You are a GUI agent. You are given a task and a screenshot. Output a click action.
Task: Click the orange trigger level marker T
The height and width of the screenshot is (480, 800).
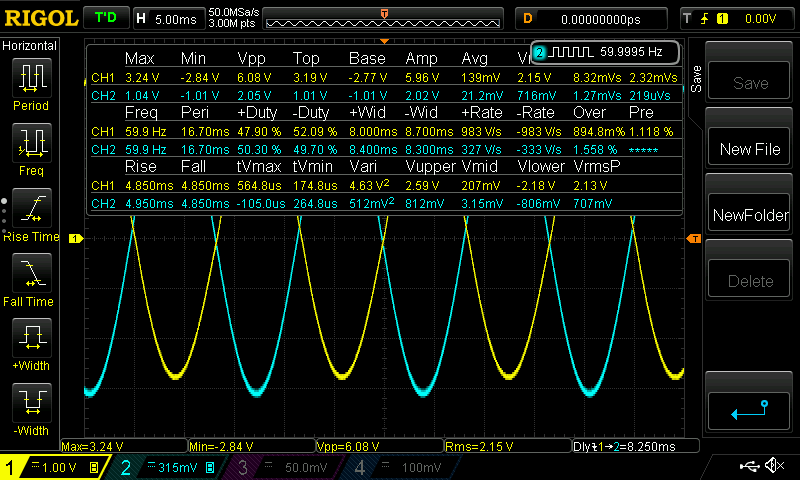pos(694,238)
